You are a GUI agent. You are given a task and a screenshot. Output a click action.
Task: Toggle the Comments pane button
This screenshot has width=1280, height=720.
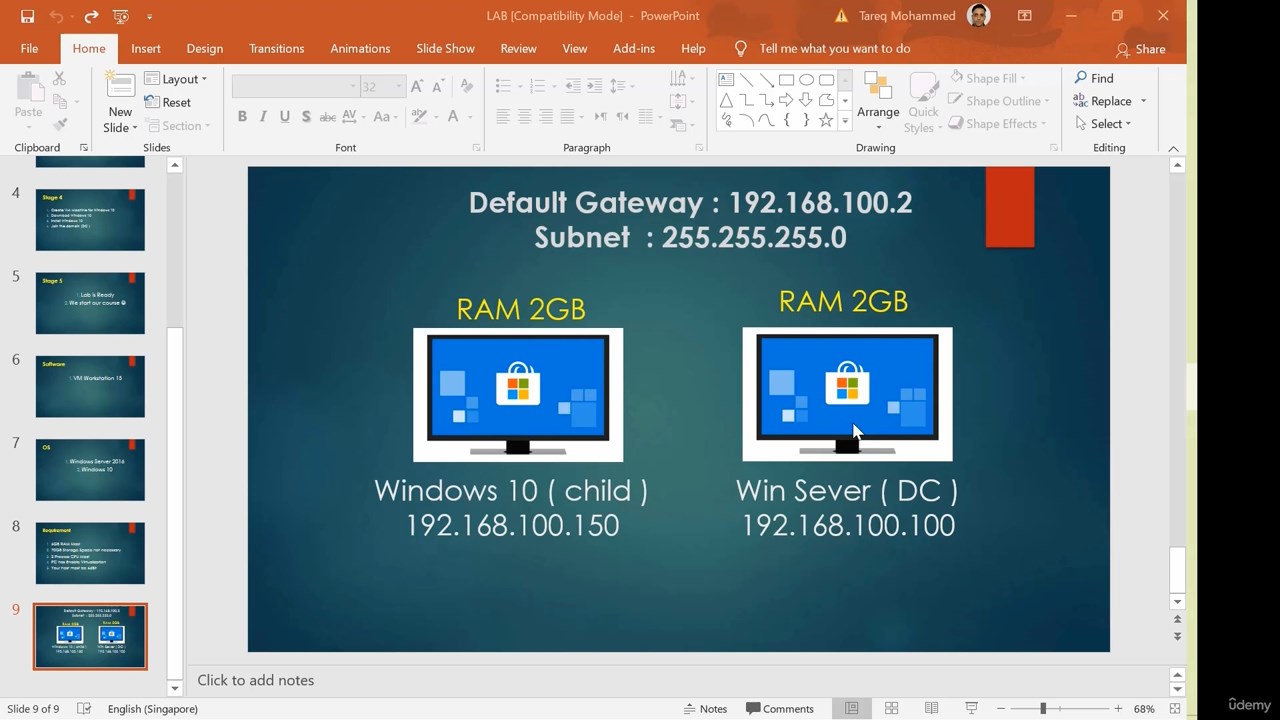780,708
